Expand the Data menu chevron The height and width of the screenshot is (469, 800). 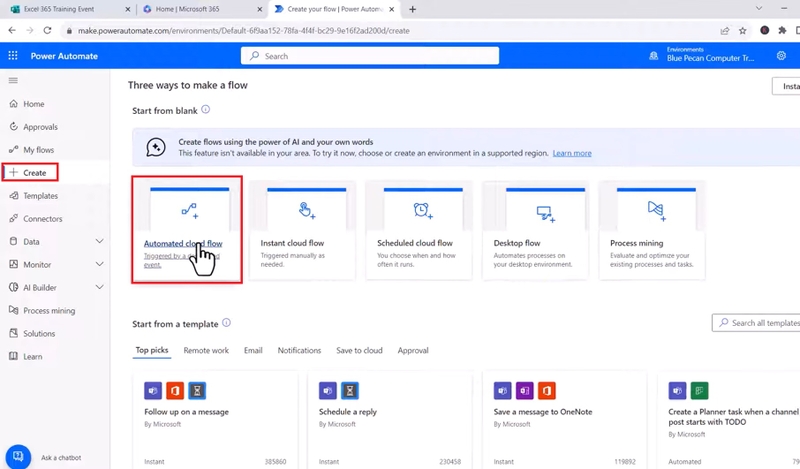point(99,242)
